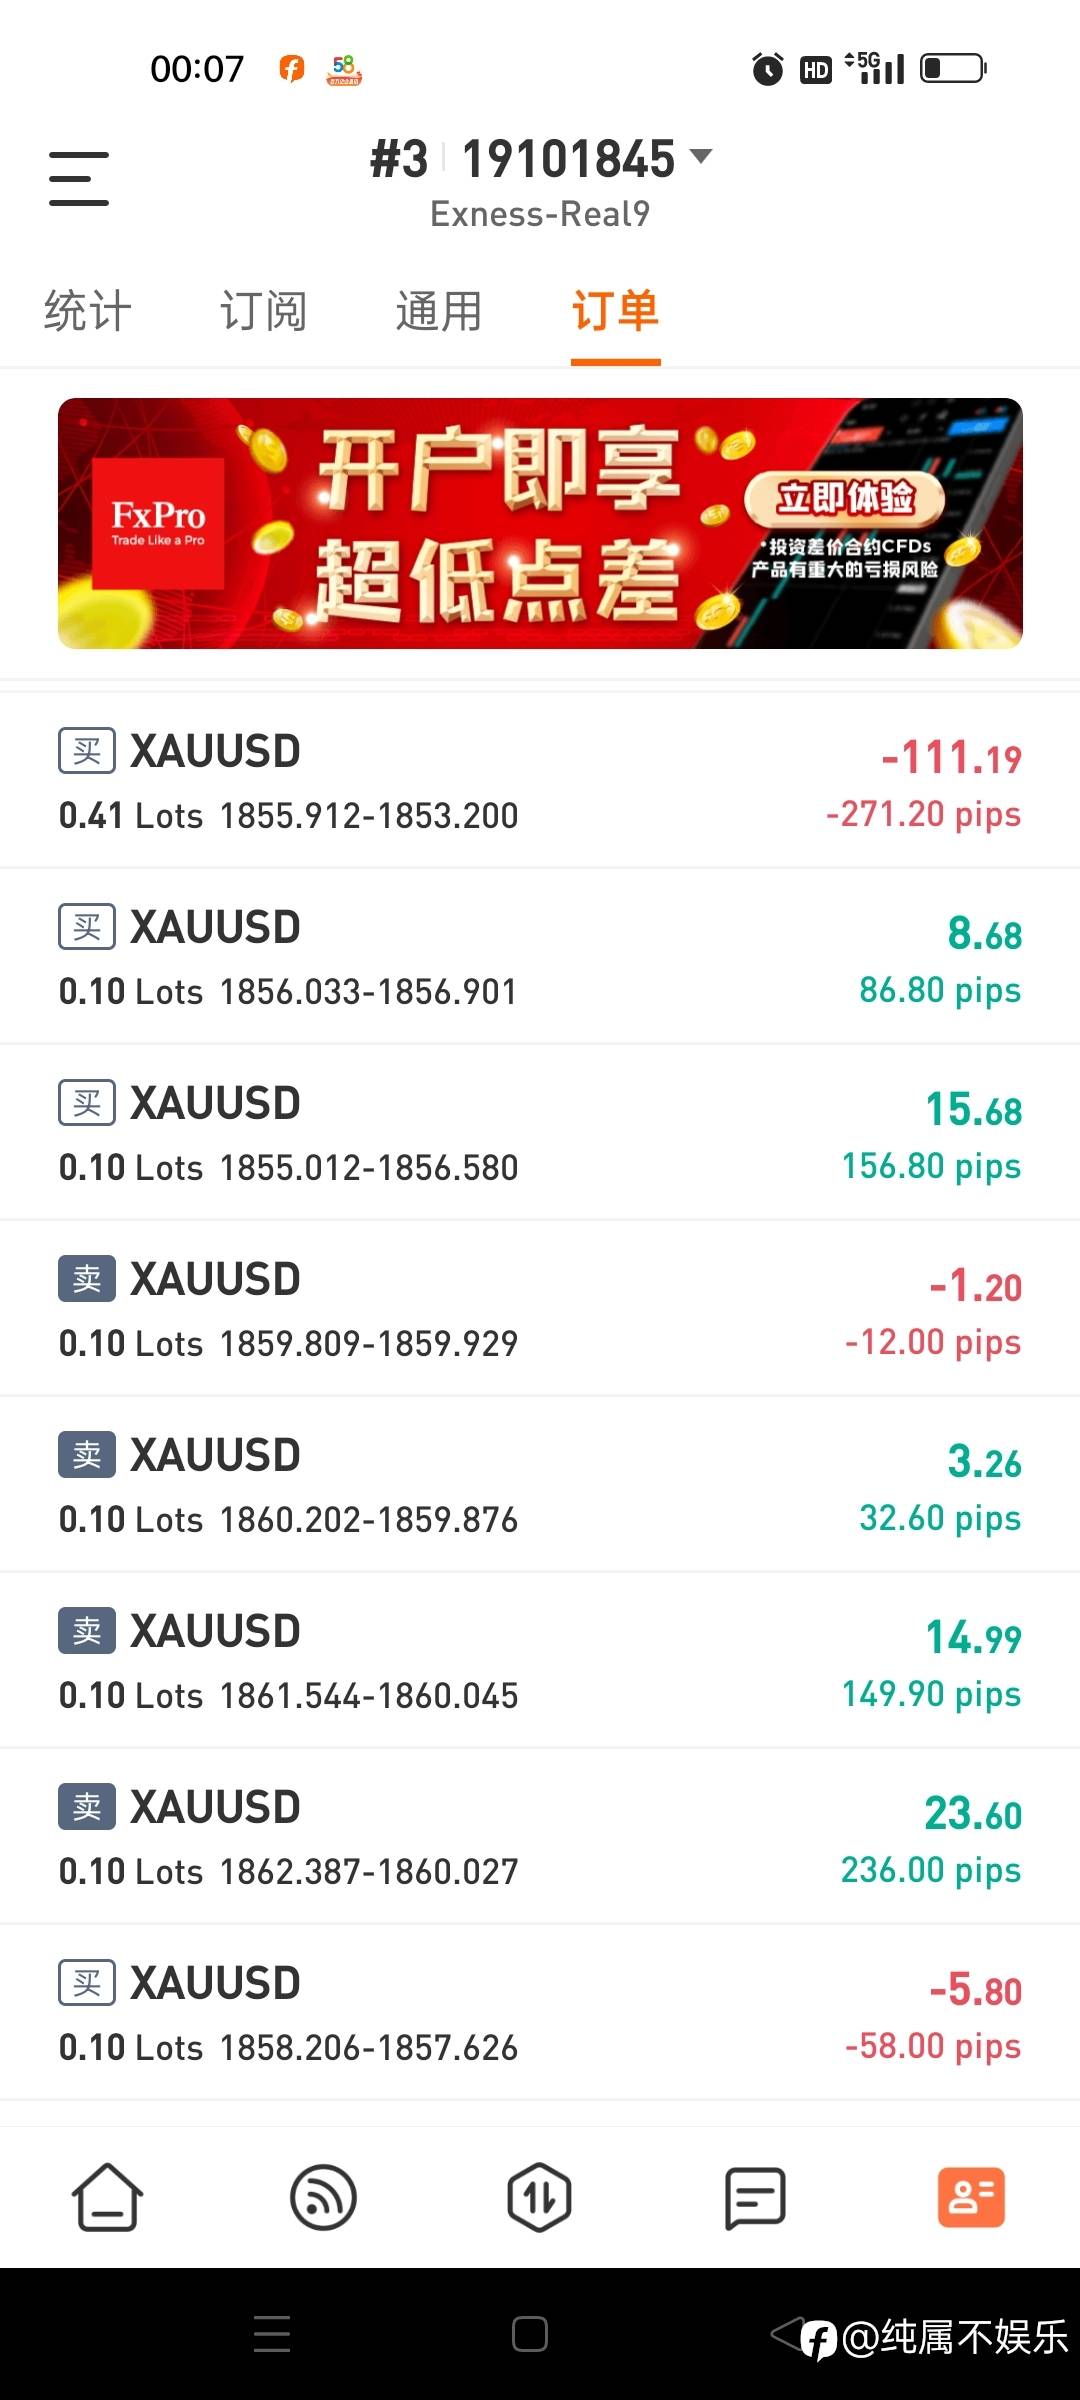The width and height of the screenshot is (1080, 2400).
Task: Open the messages chat icon
Action: 755,2197
